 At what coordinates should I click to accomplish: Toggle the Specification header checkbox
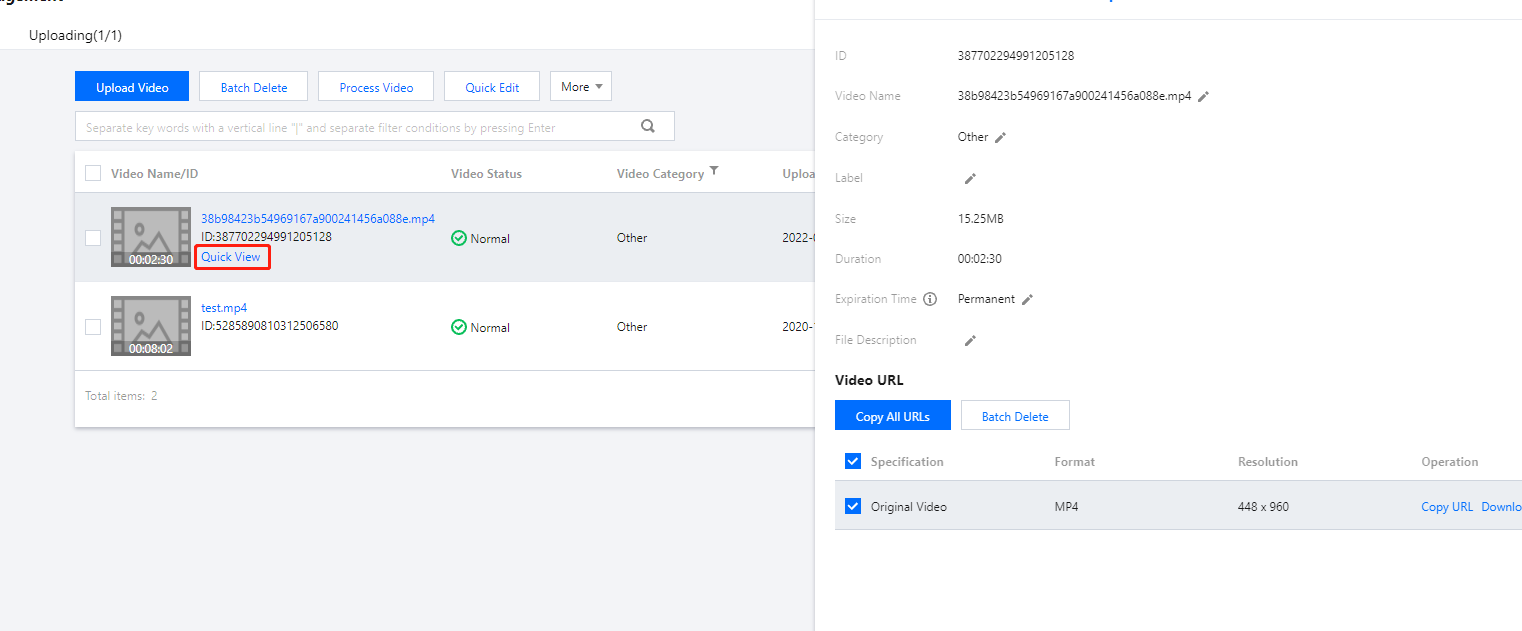point(853,461)
